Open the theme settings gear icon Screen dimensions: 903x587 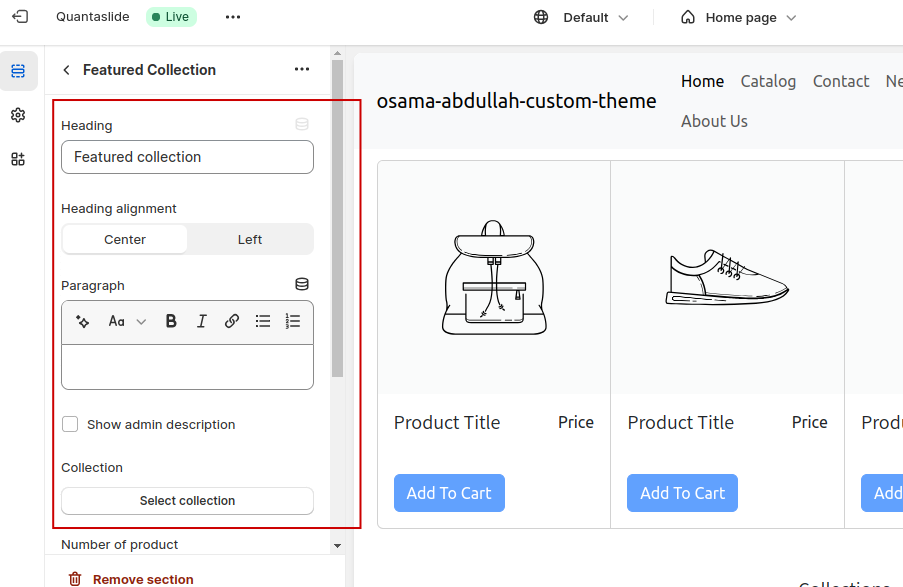click(18, 115)
